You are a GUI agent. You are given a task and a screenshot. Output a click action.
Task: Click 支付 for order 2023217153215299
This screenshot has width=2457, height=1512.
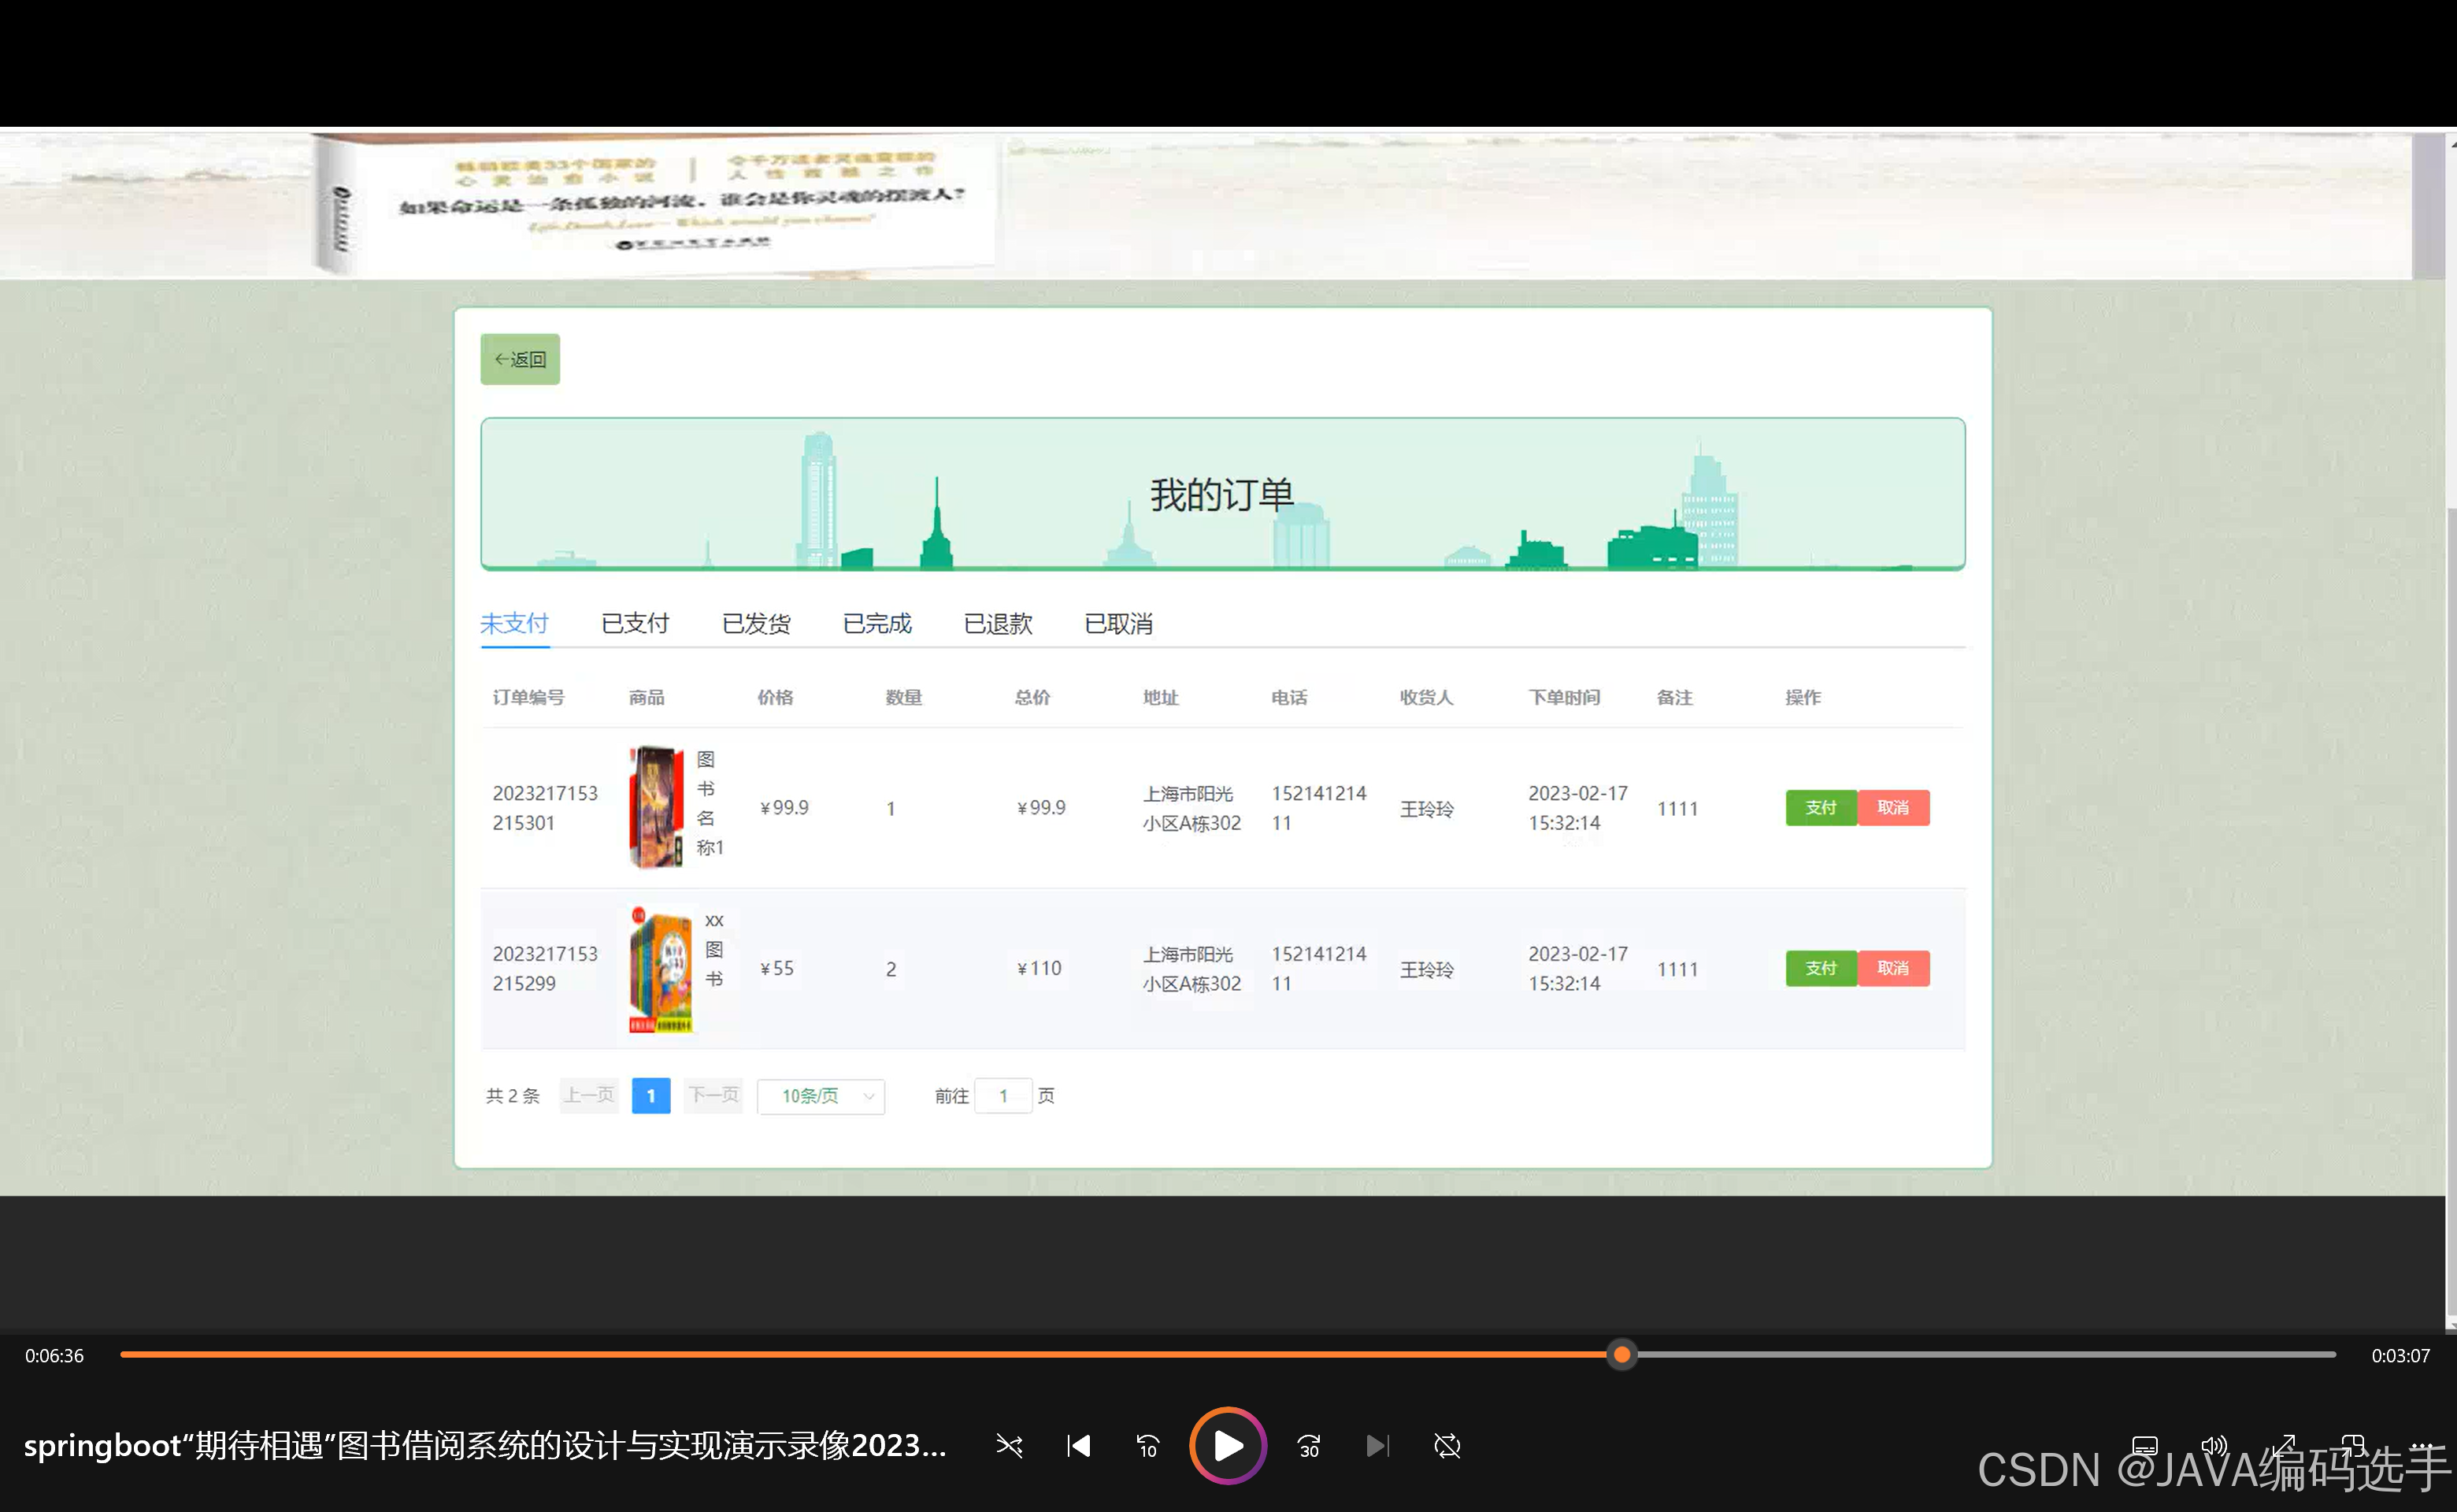[1821, 969]
